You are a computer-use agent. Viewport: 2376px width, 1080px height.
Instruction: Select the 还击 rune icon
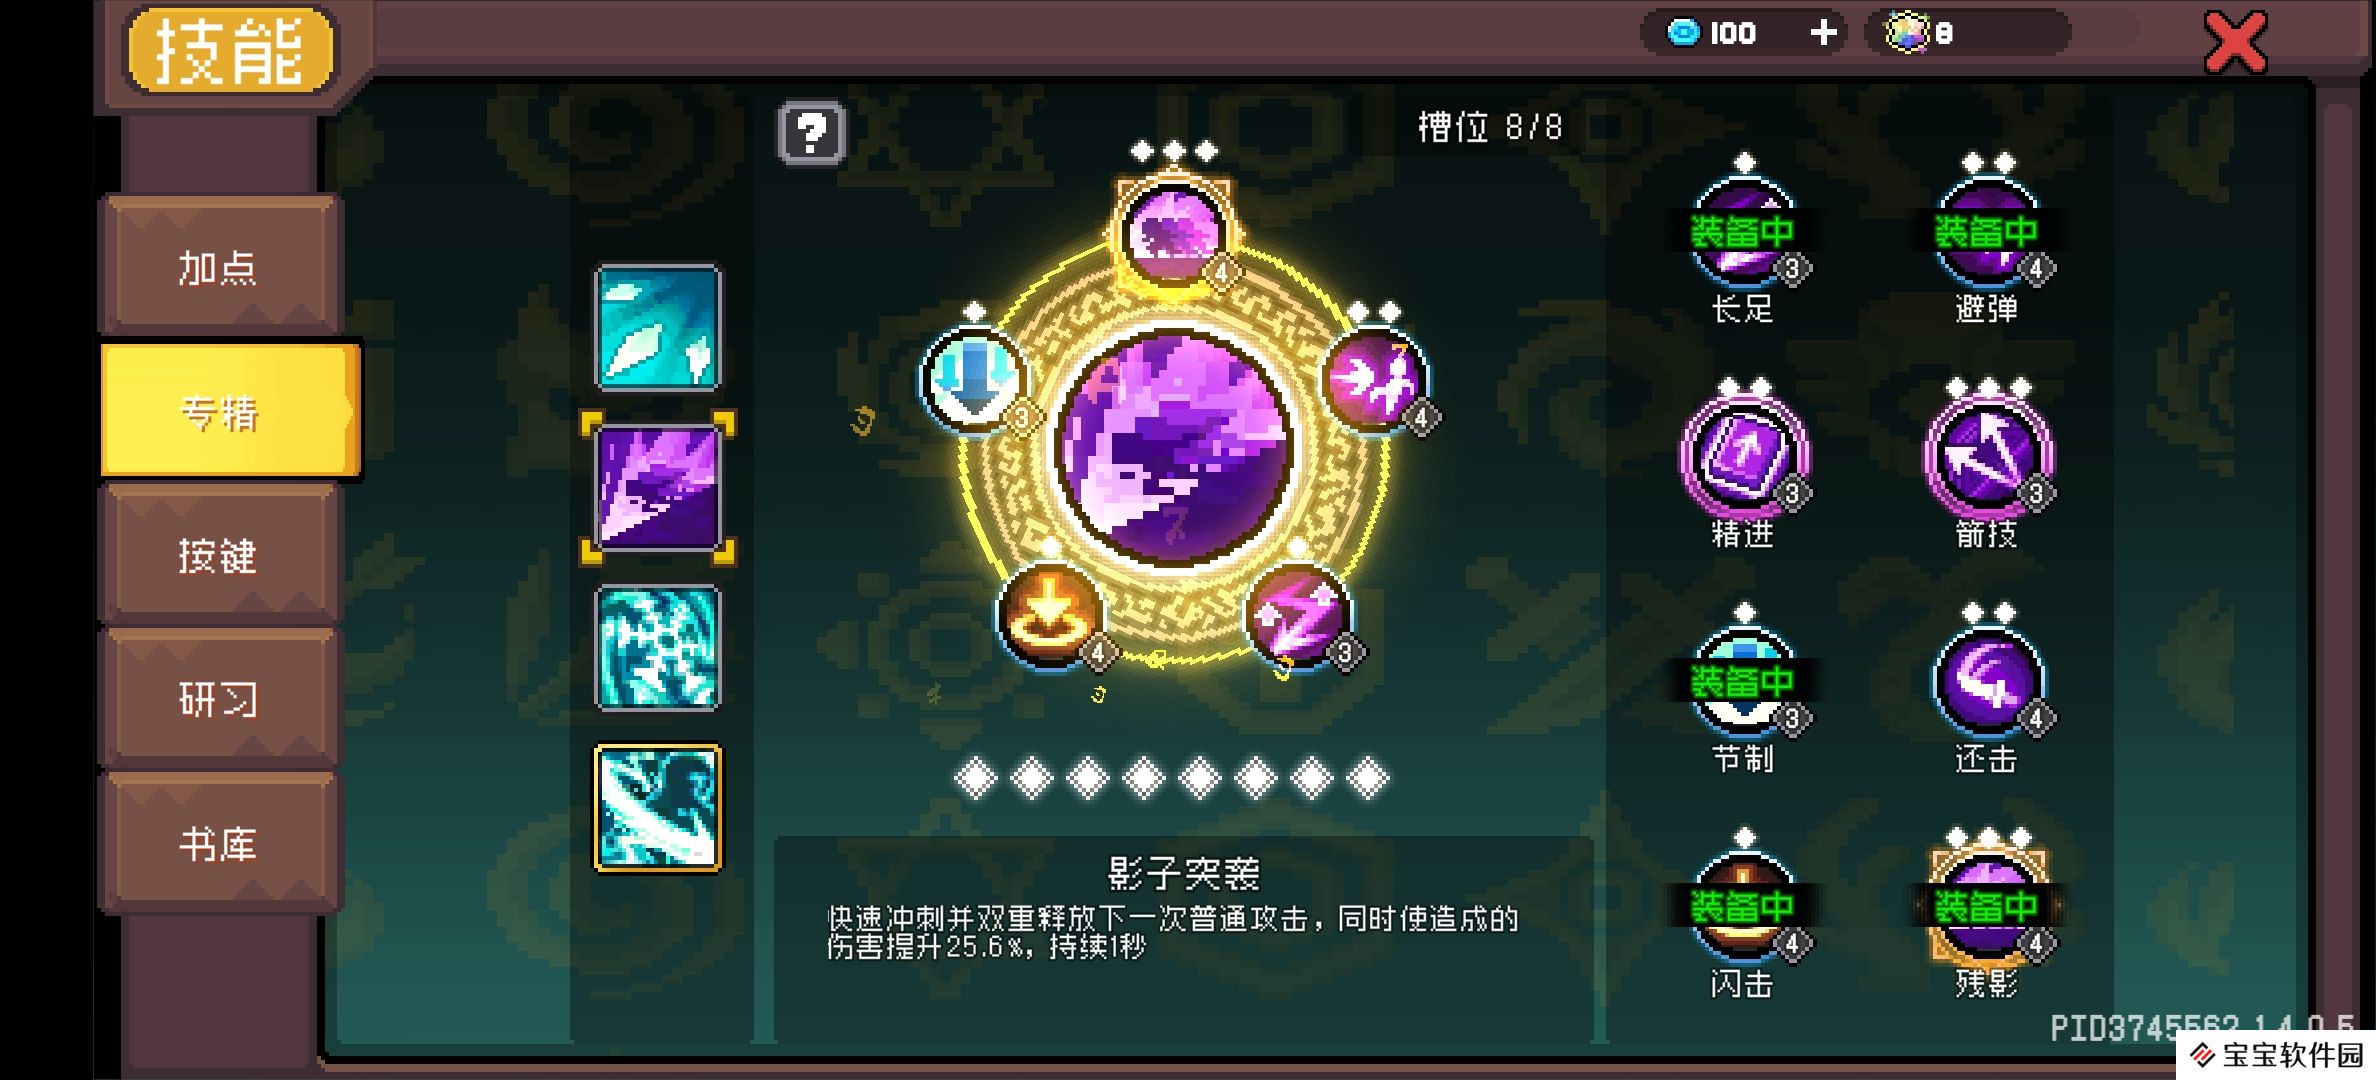click(x=1986, y=682)
